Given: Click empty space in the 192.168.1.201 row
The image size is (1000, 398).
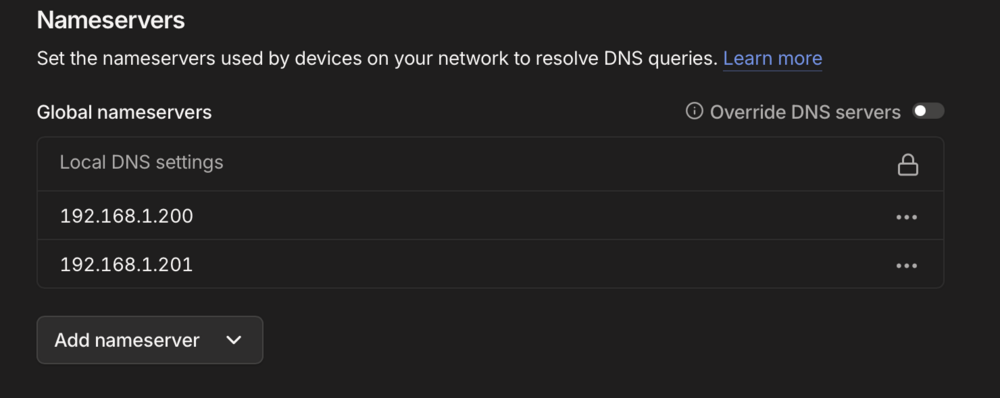Looking at the screenshot, I should point(542,264).
